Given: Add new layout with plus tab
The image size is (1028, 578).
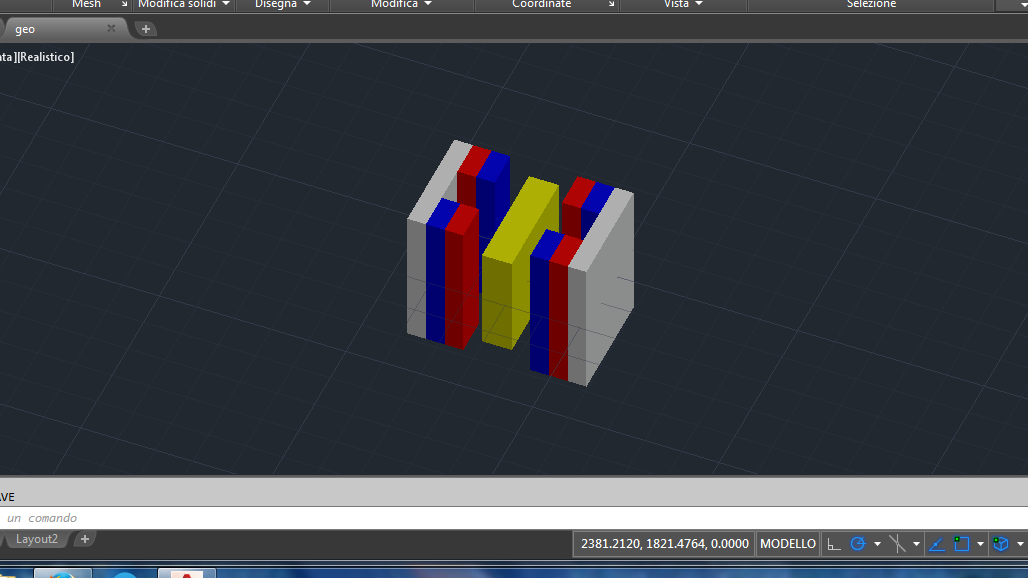Looking at the screenshot, I should (x=85, y=539).
